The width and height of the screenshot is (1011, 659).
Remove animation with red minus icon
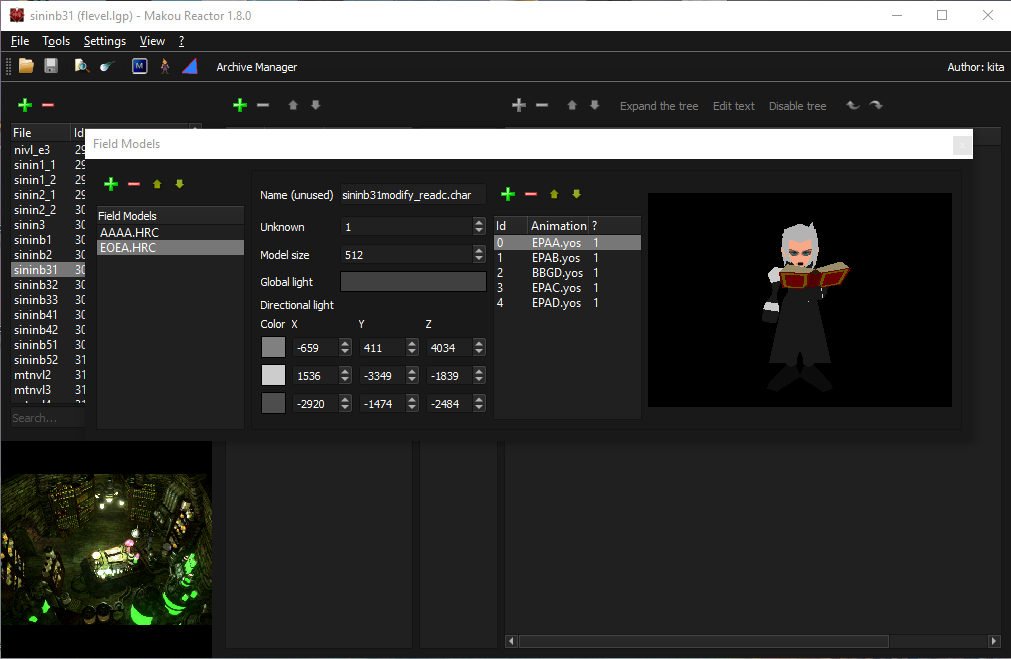click(x=531, y=194)
